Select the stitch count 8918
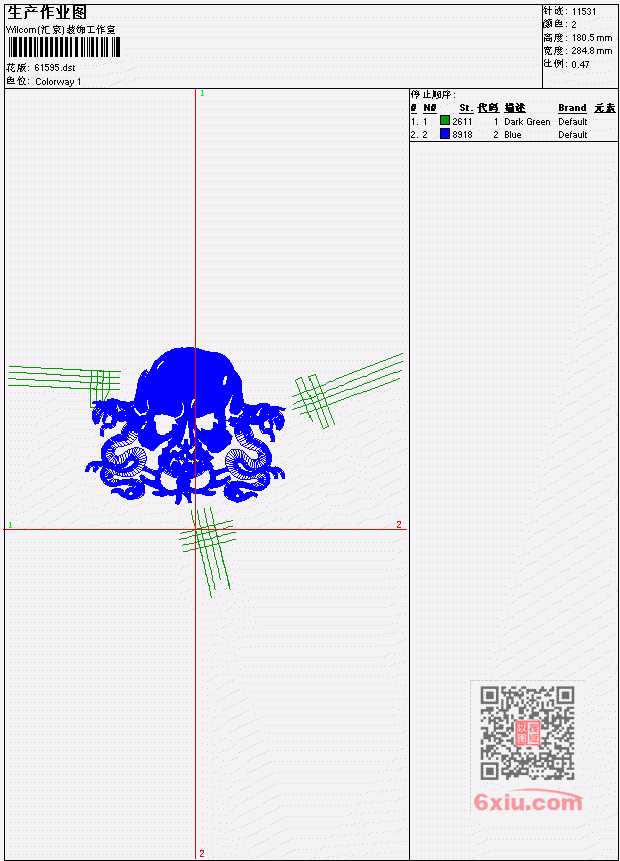The height and width of the screenshot is (861, 620). [x=462, y=135]
